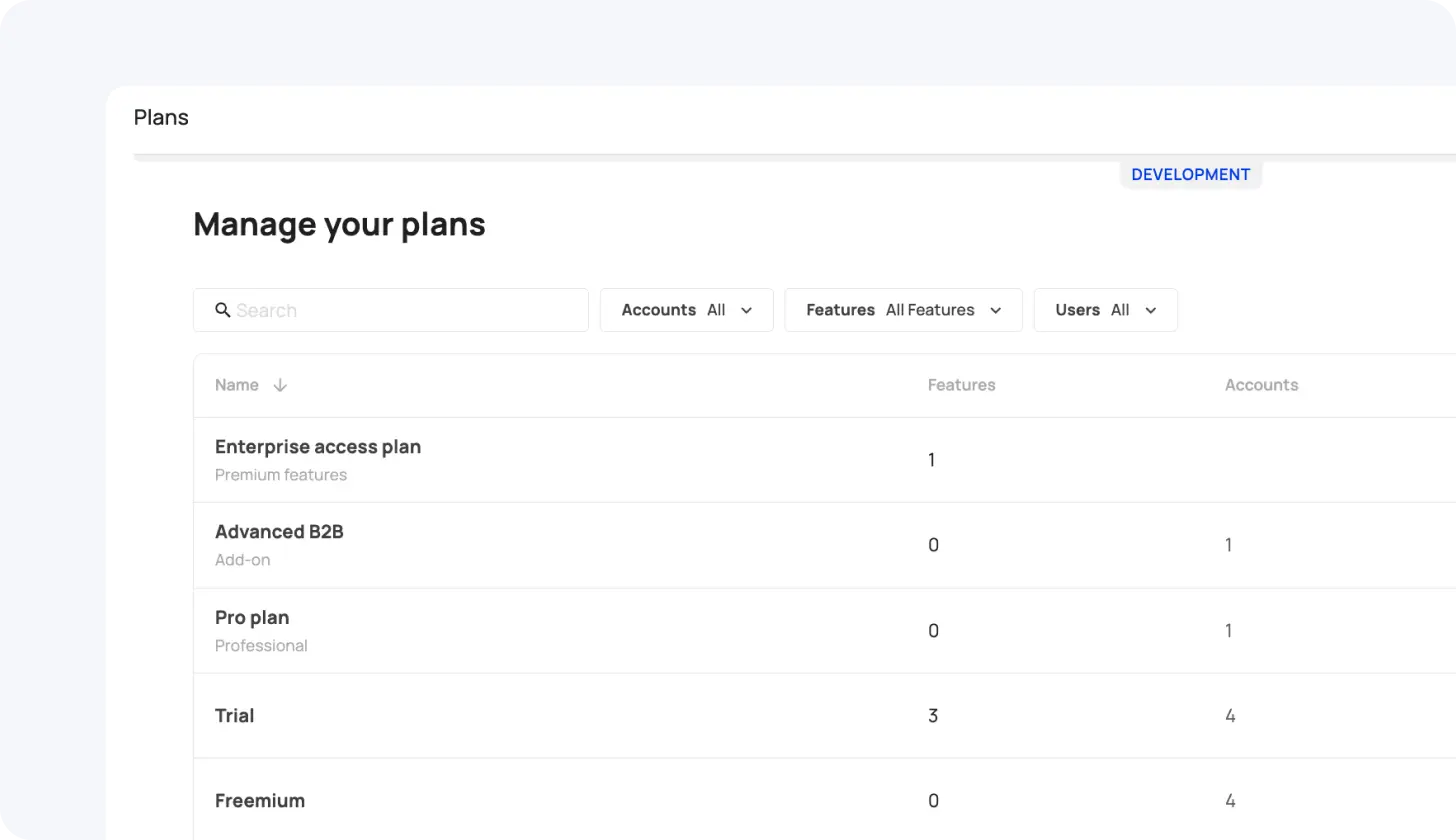Select the Pro plan entry
Viewport: 1456px width, 840px height.
252,618
